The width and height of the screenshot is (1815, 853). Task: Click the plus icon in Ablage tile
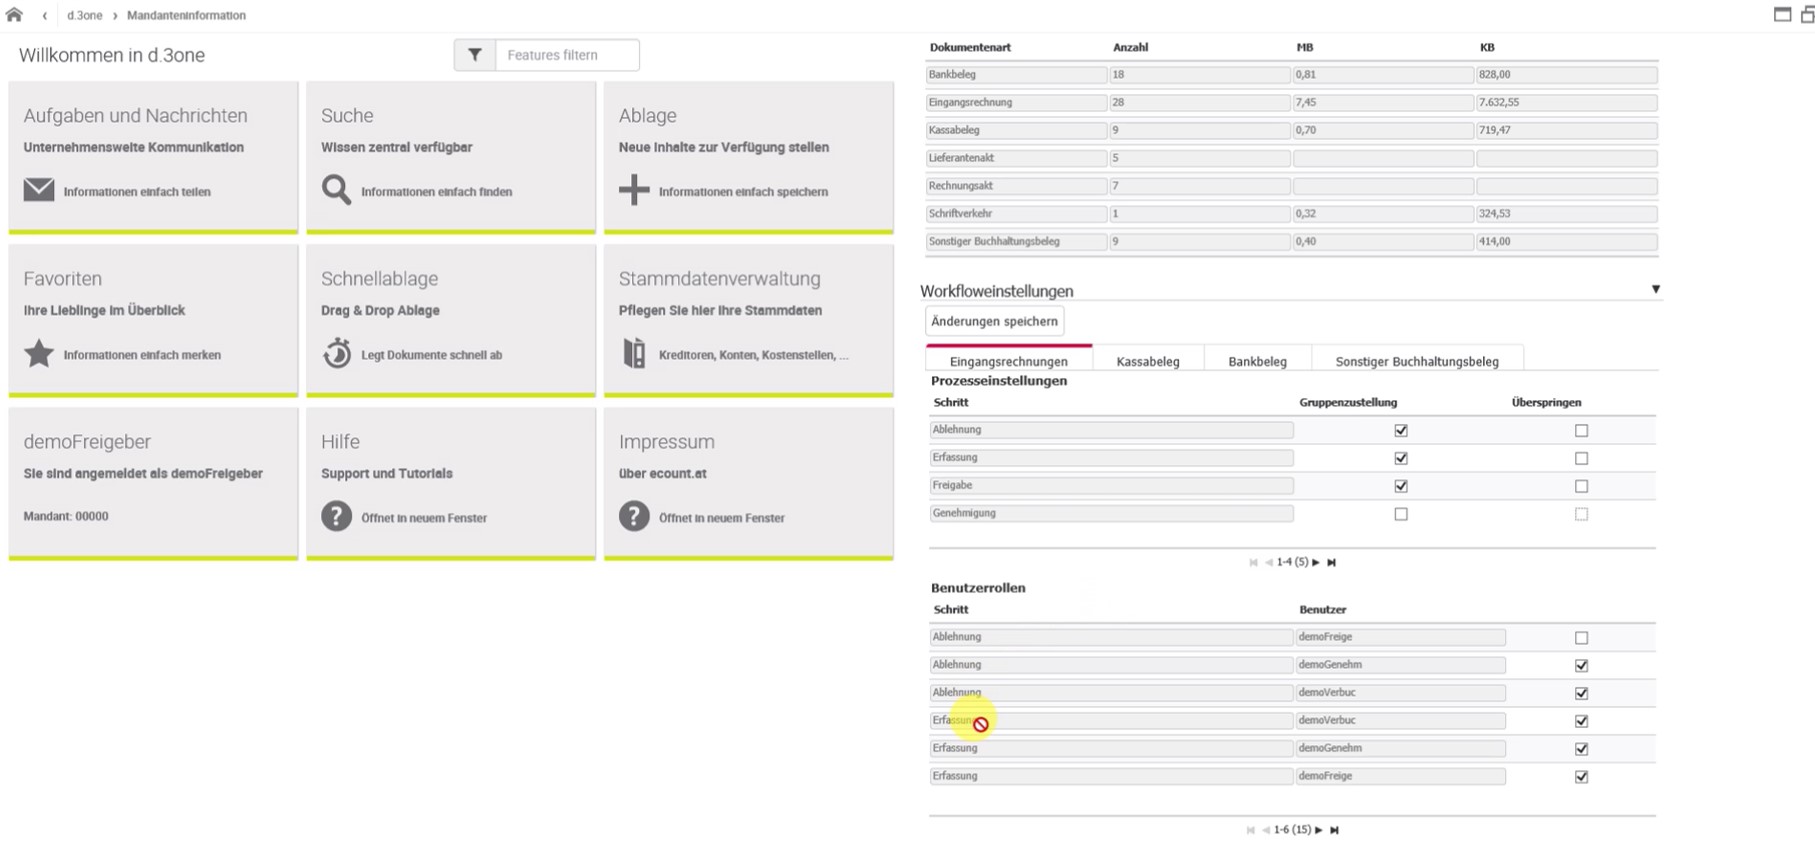click(x=634, y=190)
